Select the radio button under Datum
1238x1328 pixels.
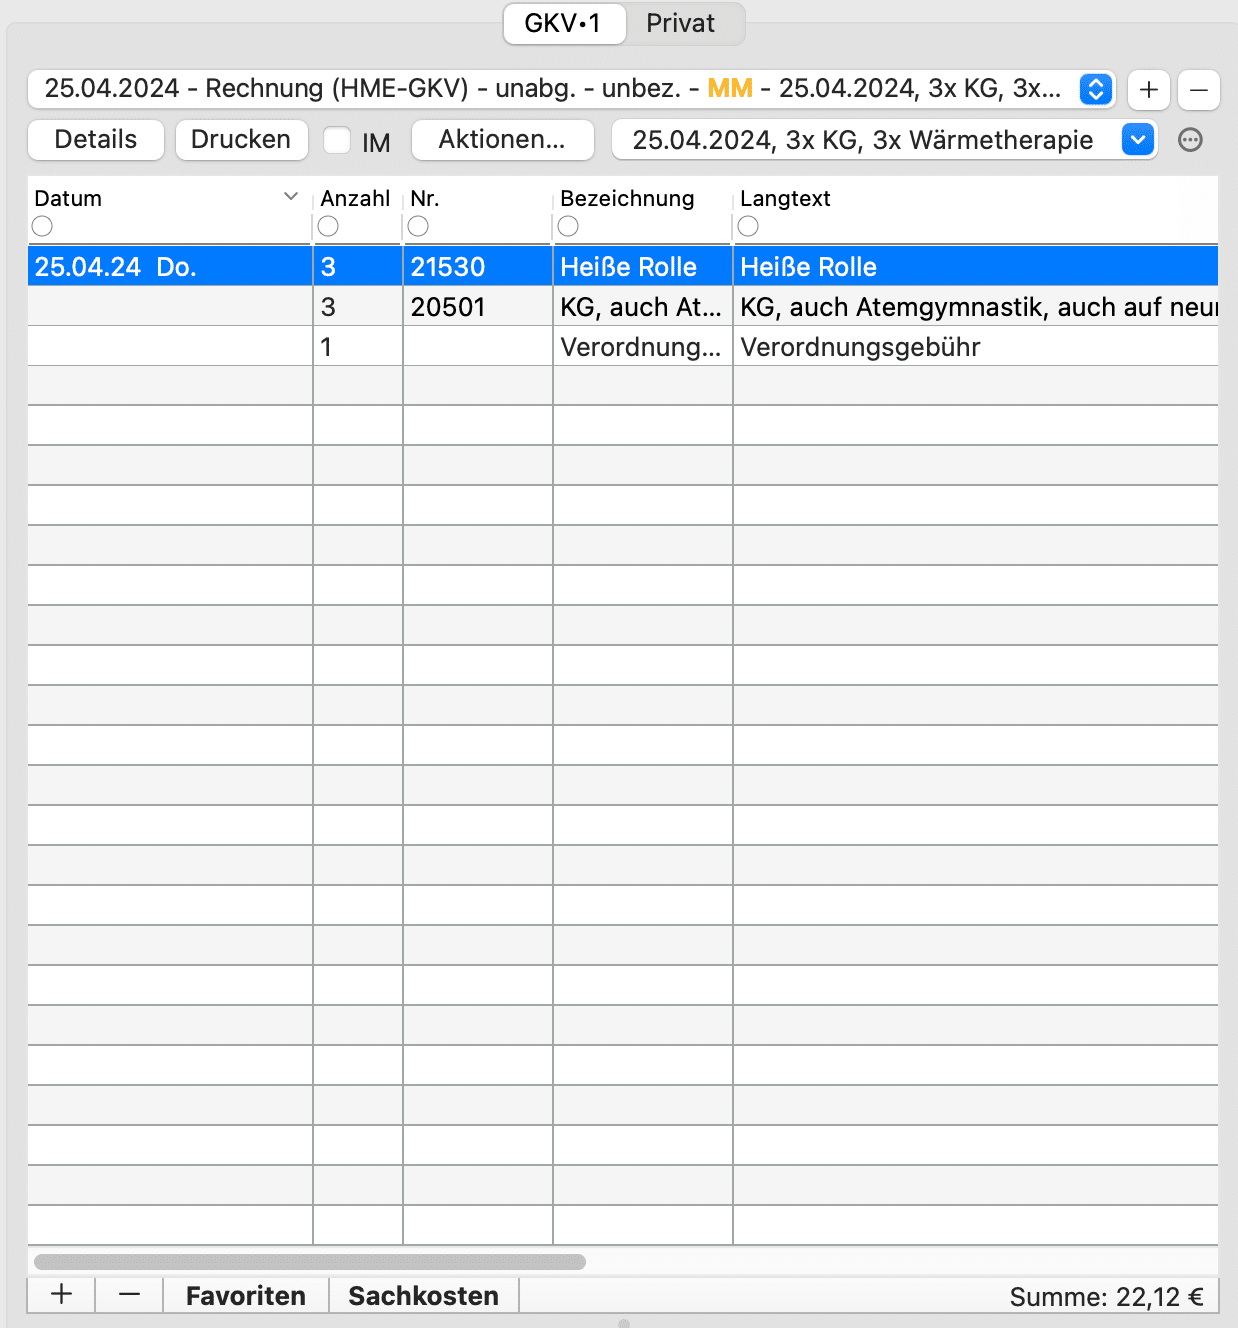click(x=42, y=227)
